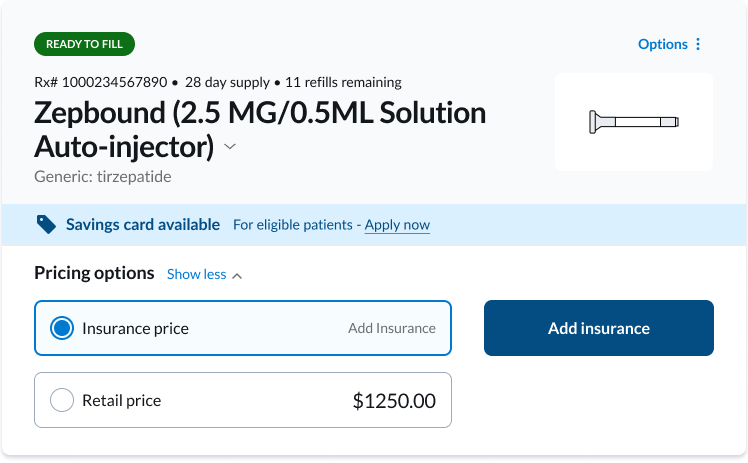Click the Add Insurance text inside insurance card
Image resolution: width=748 pixels, height=463 pixels.
coord(391,328)
